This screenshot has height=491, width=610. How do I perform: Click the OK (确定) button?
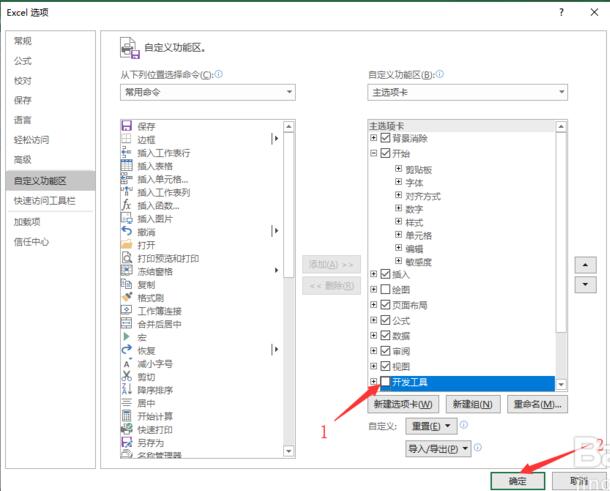(x=517, y=481)
